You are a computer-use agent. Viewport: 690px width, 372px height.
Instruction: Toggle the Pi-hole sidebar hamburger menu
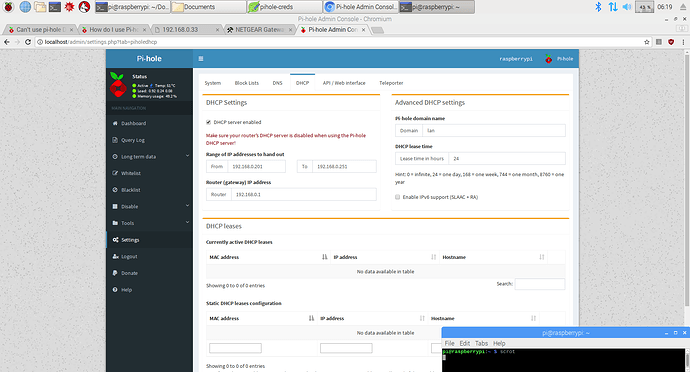[x=201, y=59]
